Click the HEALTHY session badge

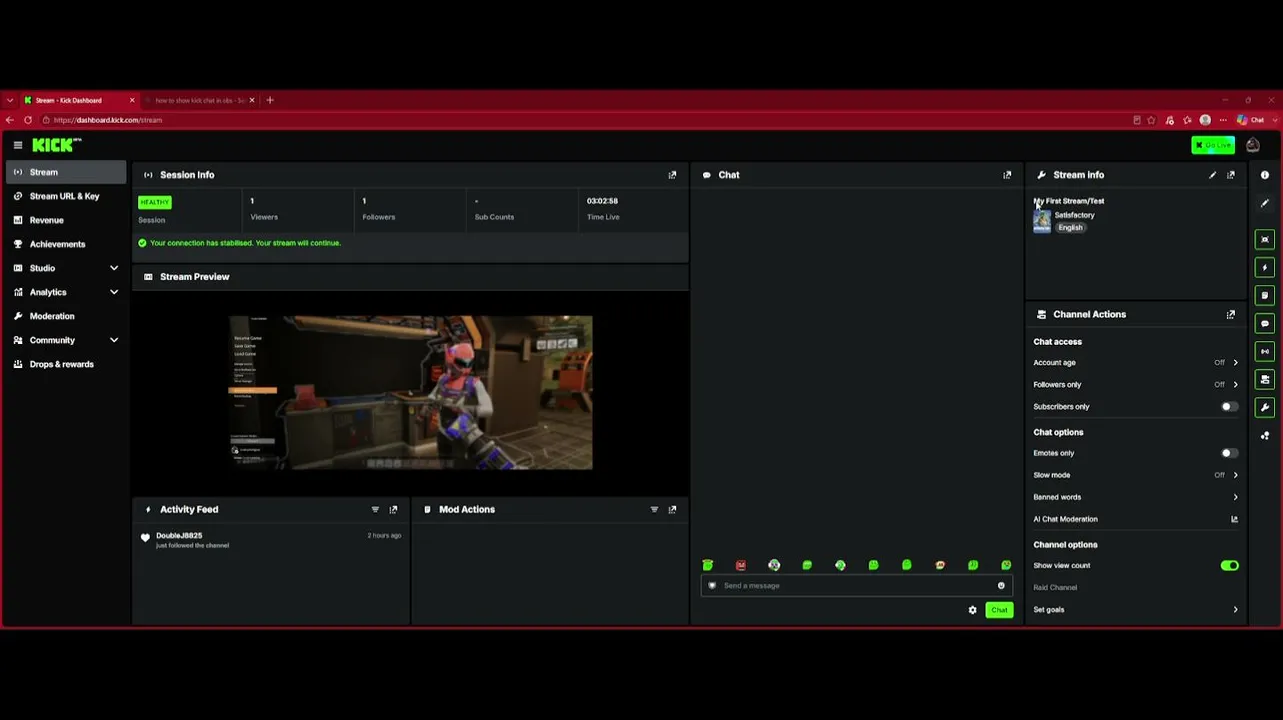pos(155,202)
